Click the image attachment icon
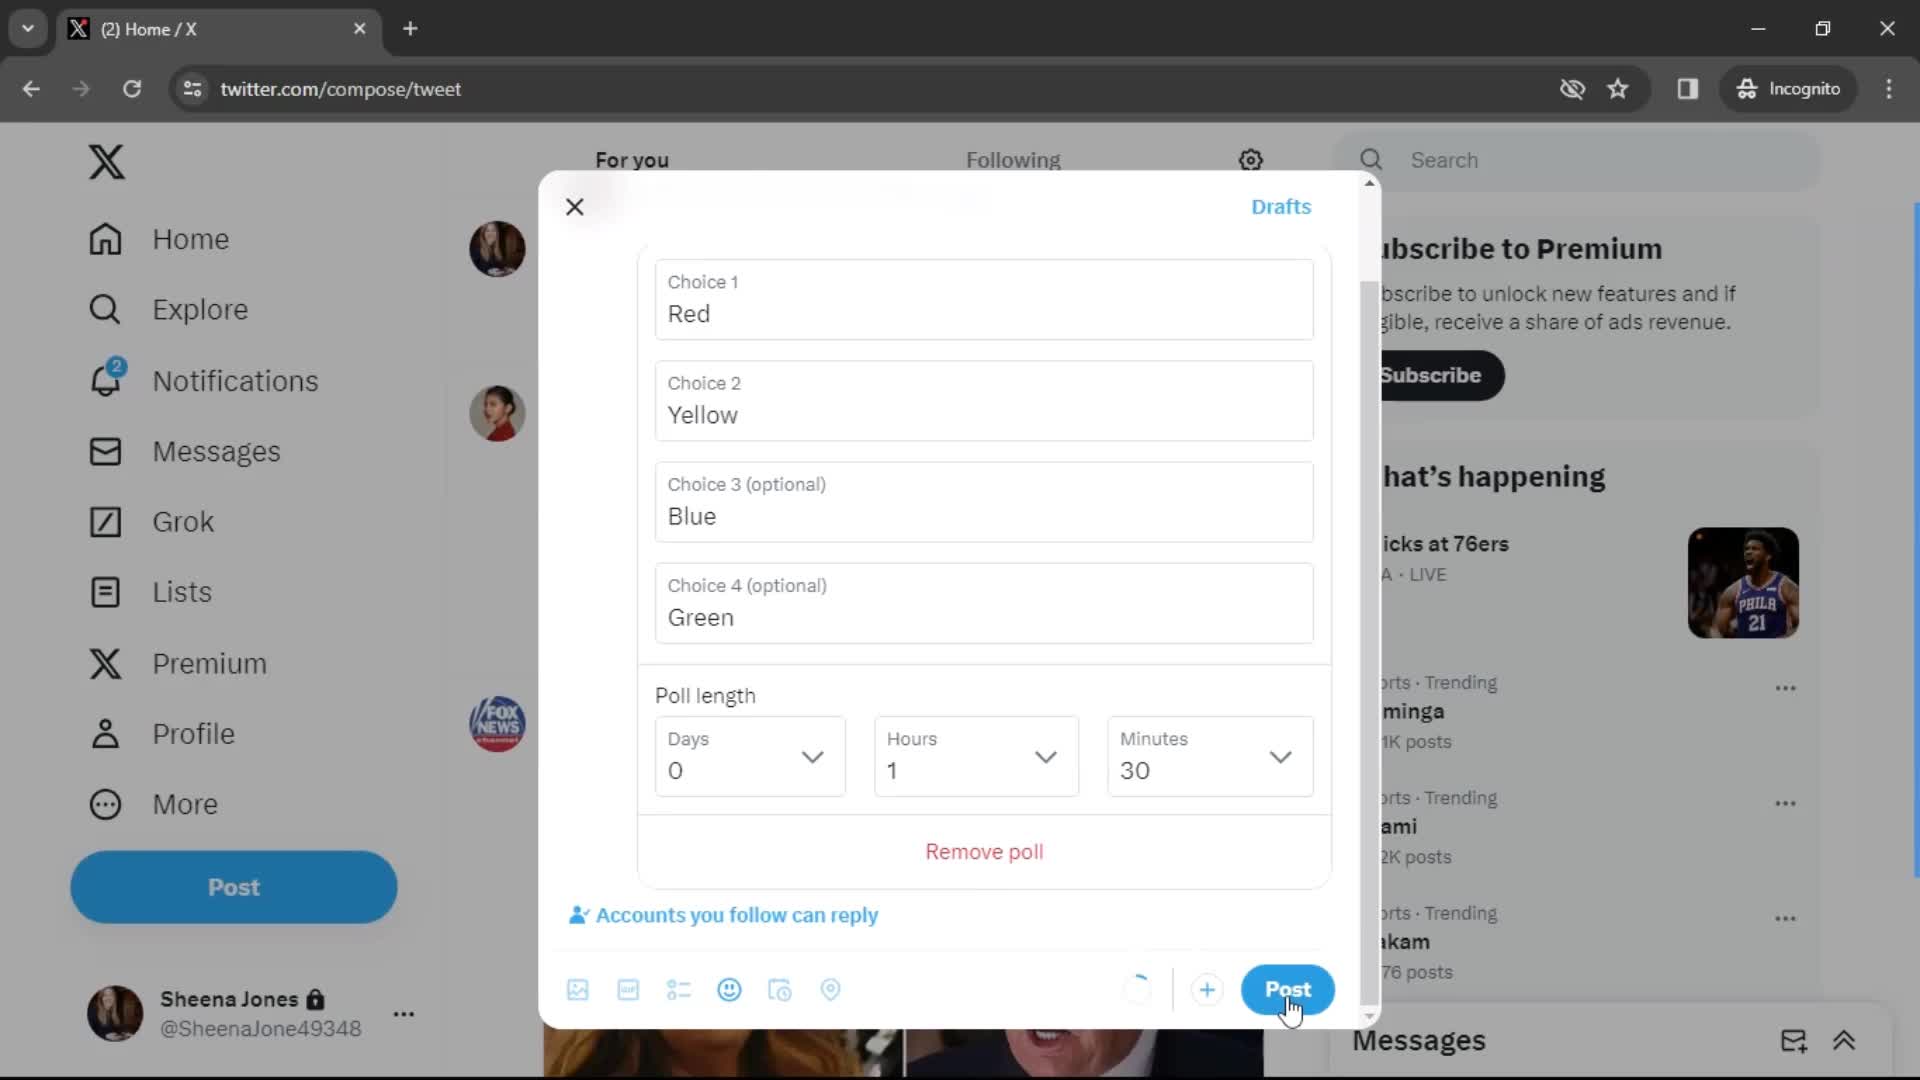1920x1080 pixels. point(576,989)
